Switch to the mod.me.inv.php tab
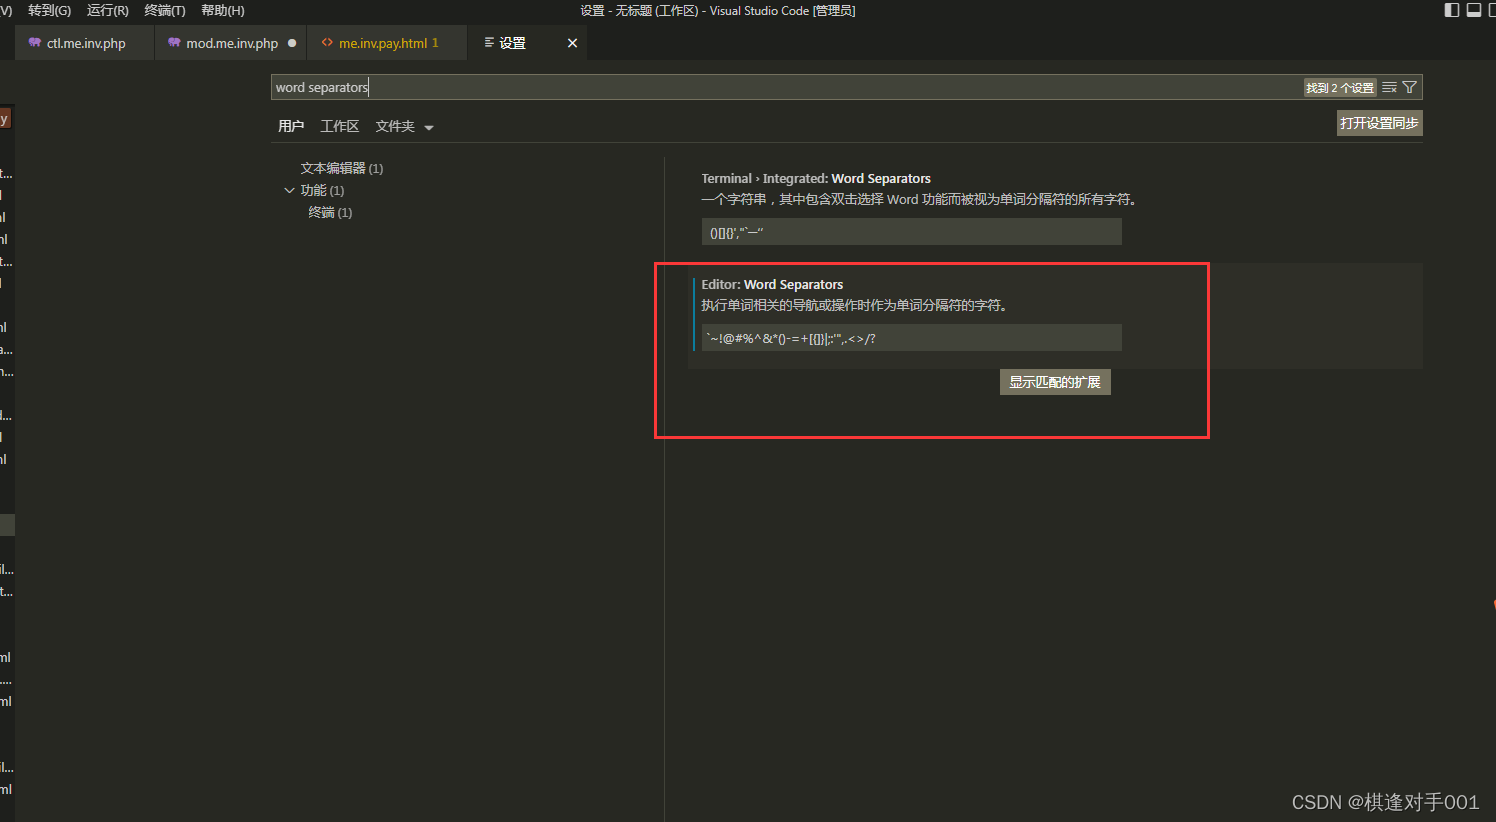The image size is (1496, 822). click(231, 43)
